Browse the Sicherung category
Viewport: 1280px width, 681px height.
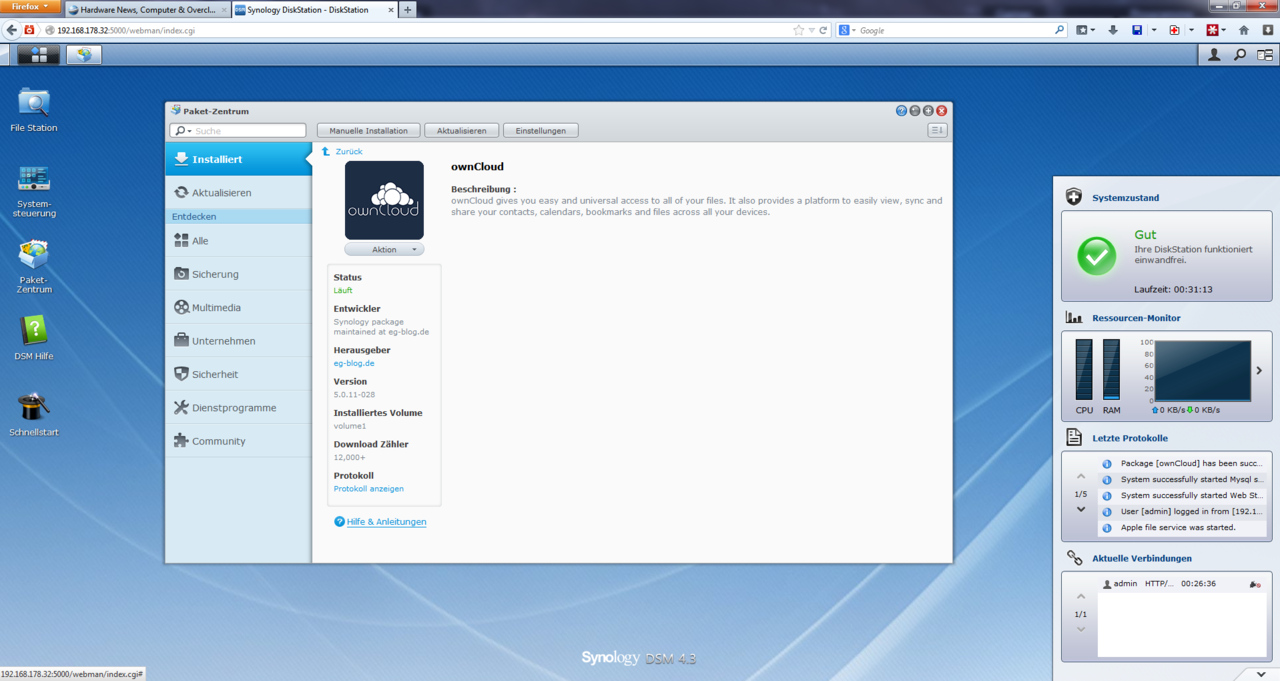point(239,274)
